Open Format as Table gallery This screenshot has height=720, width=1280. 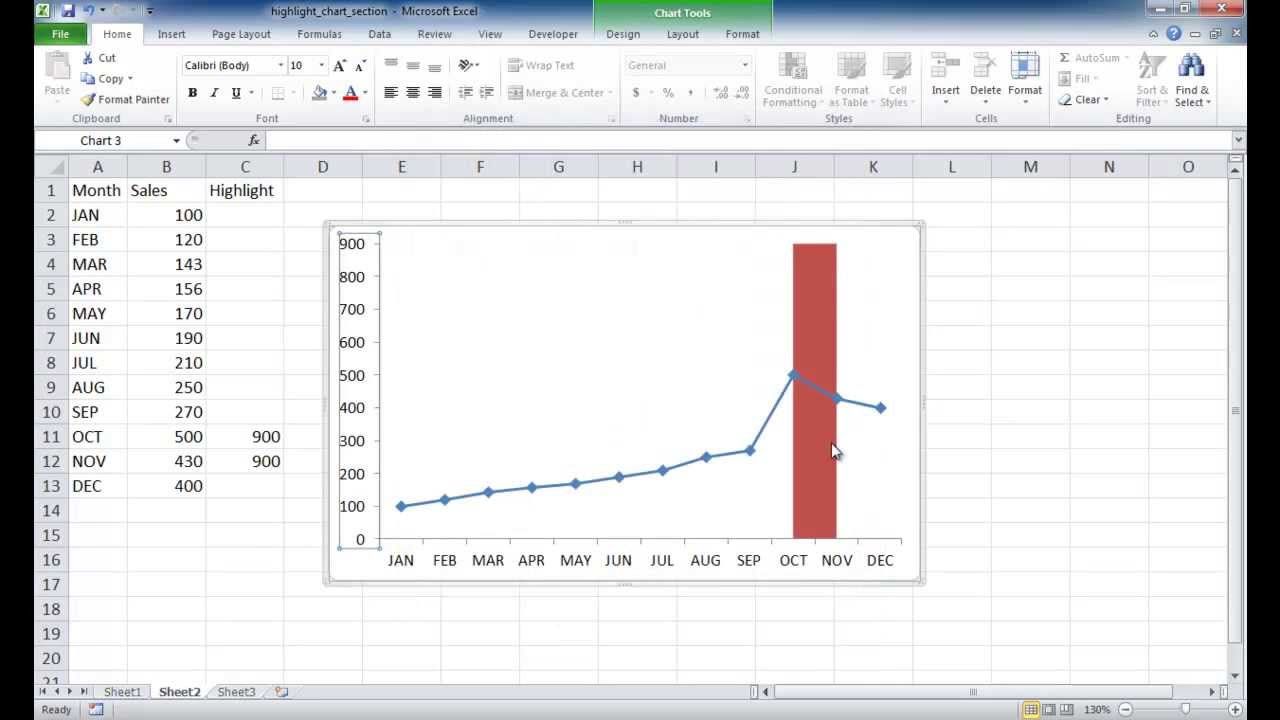pos(851,80)
